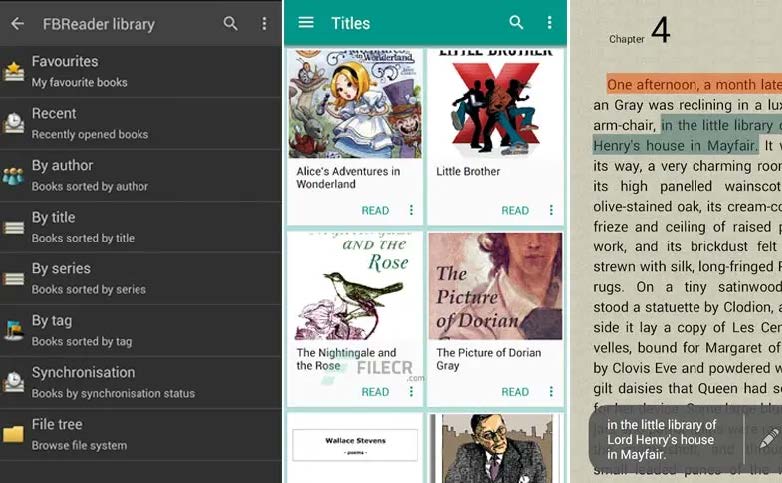This screenshot has width=782, height=483.
Task: Click 'Books by synchronisation status' subtitle
Action: click(x=113, y=393)
